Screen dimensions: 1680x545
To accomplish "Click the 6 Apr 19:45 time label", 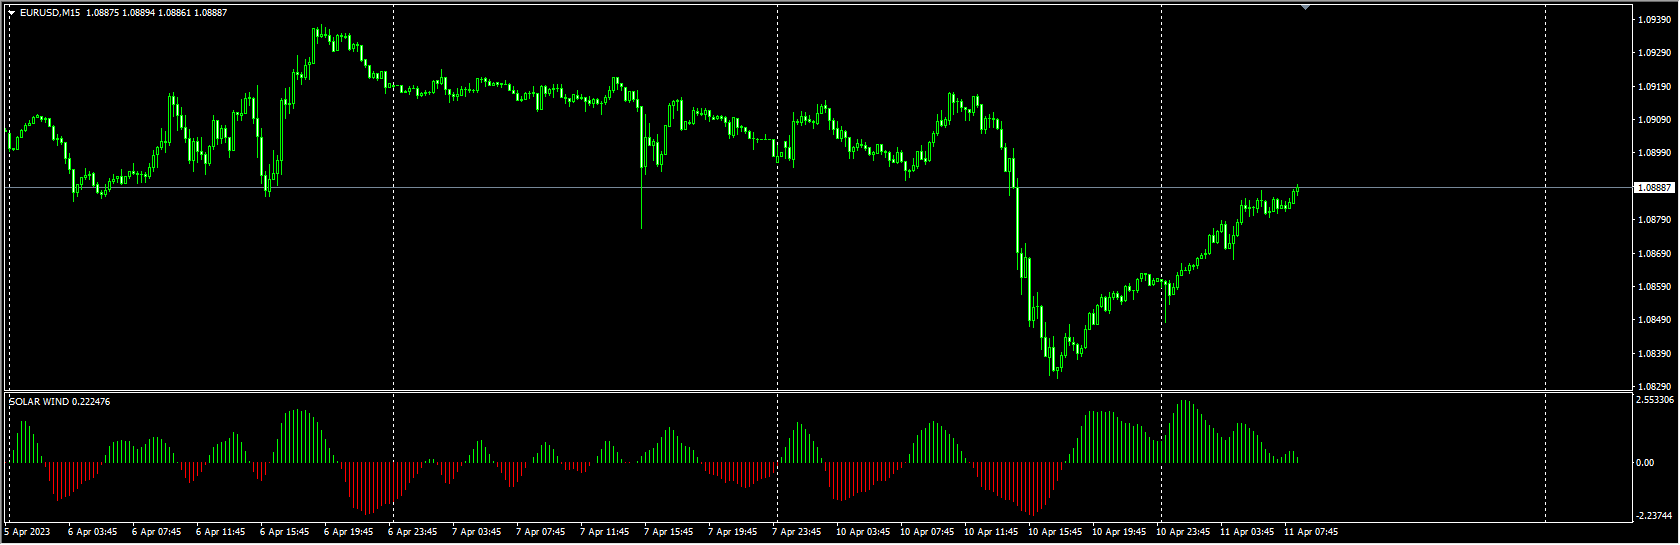I will 348,532.
